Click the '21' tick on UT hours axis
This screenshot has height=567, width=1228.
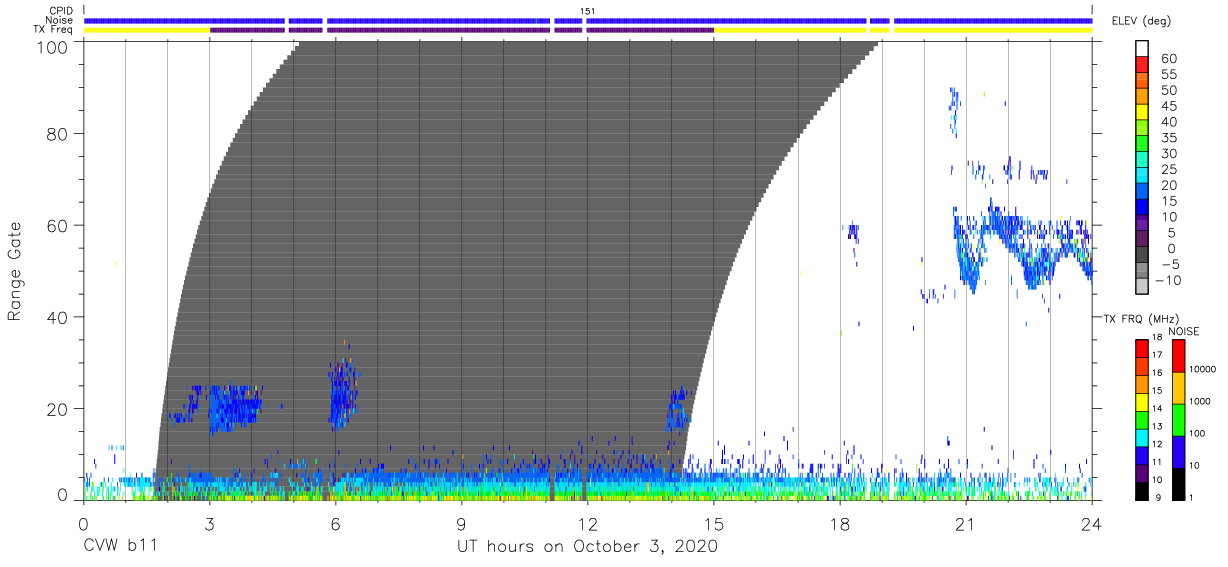tap(966, 523)
